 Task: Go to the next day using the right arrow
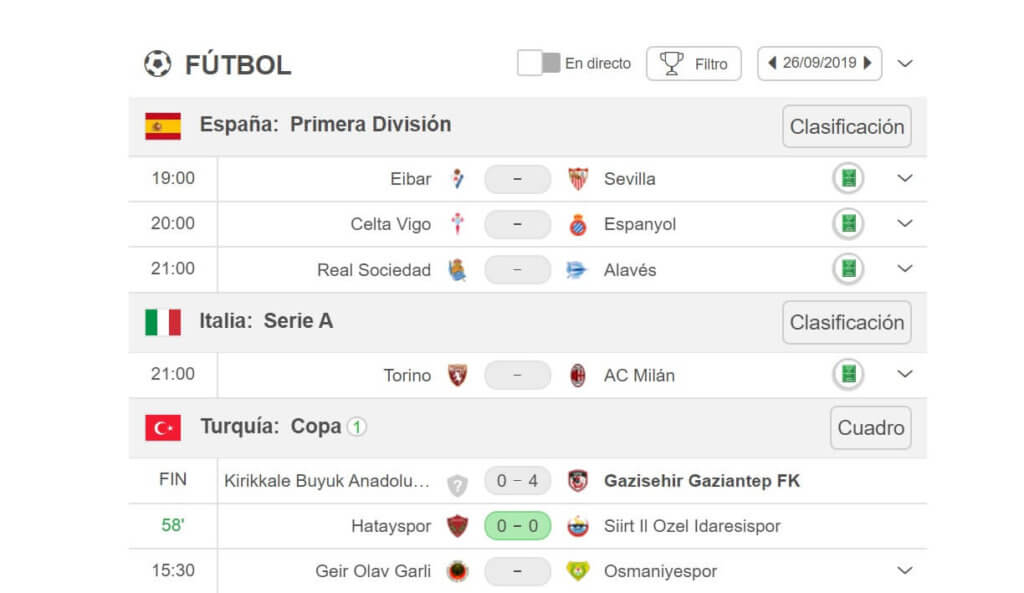[867, 63]
